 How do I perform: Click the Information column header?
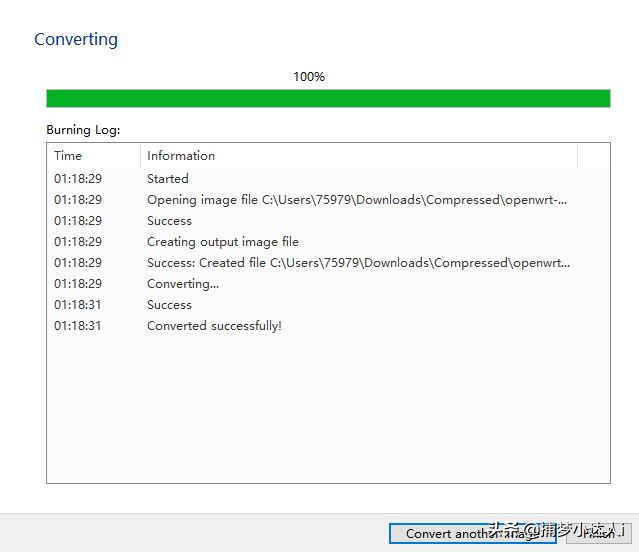(x=359, y=156)
